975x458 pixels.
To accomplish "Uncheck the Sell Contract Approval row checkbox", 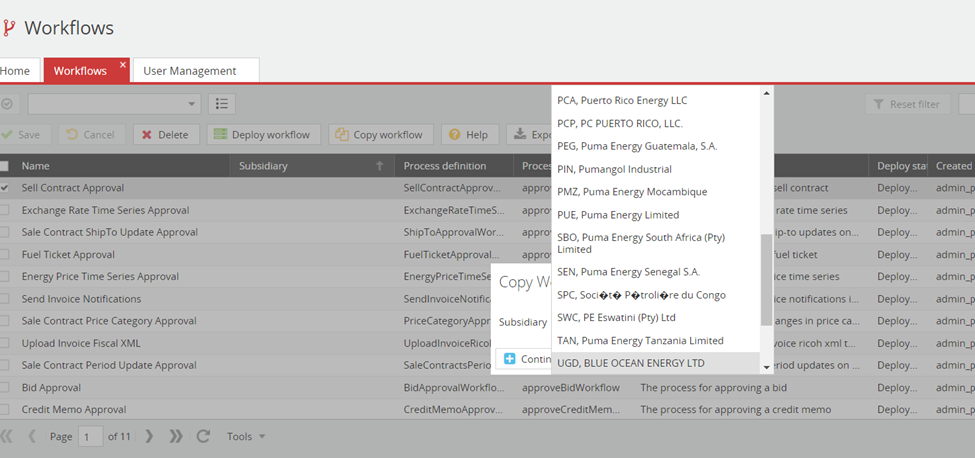I will tap(5, 188).
